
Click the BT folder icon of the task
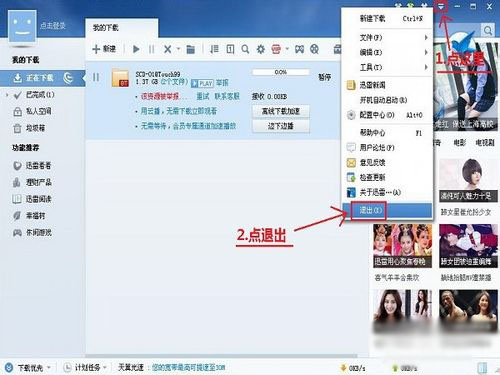[x=120, y=78]
